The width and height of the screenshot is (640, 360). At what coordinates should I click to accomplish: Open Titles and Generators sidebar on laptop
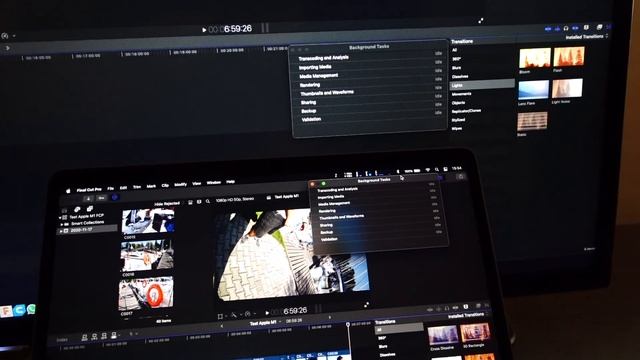coord(89,209)
